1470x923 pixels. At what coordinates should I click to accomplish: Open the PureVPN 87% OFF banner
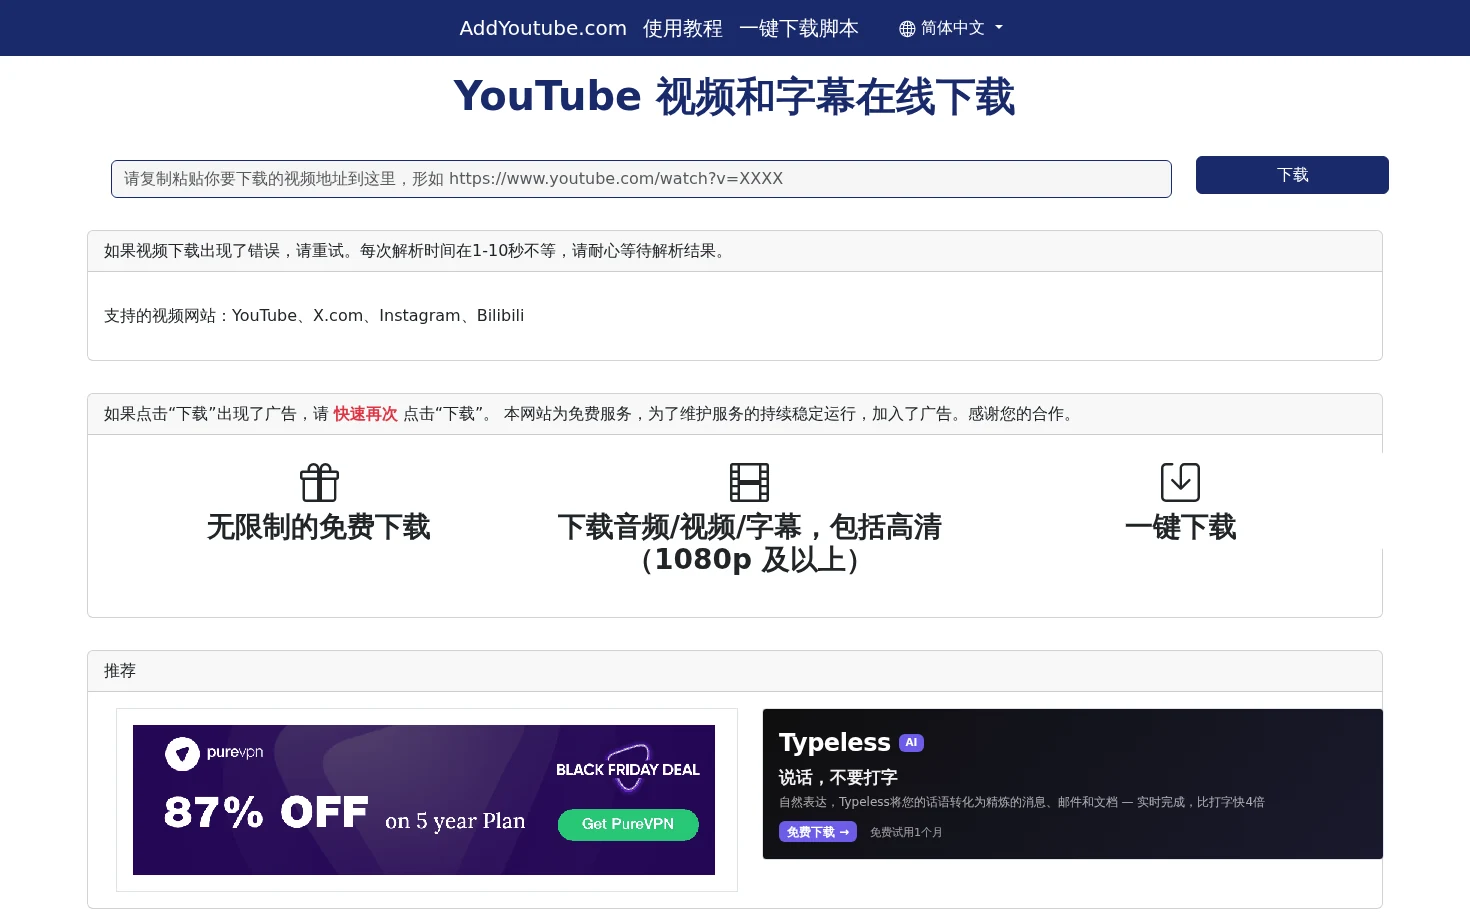[x=424, y=800]
